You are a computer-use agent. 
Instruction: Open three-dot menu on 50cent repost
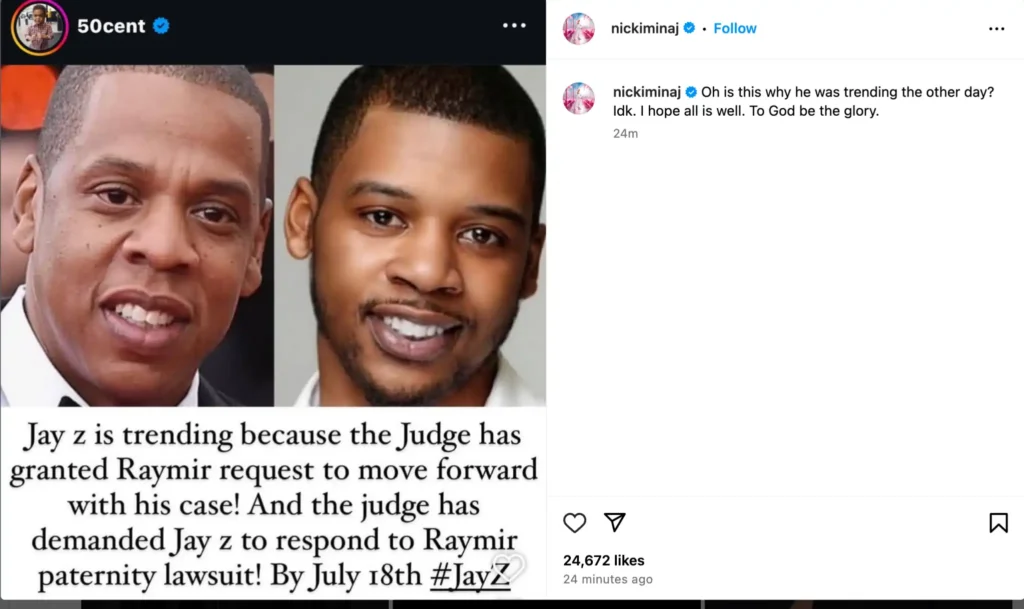coord(514,25)
